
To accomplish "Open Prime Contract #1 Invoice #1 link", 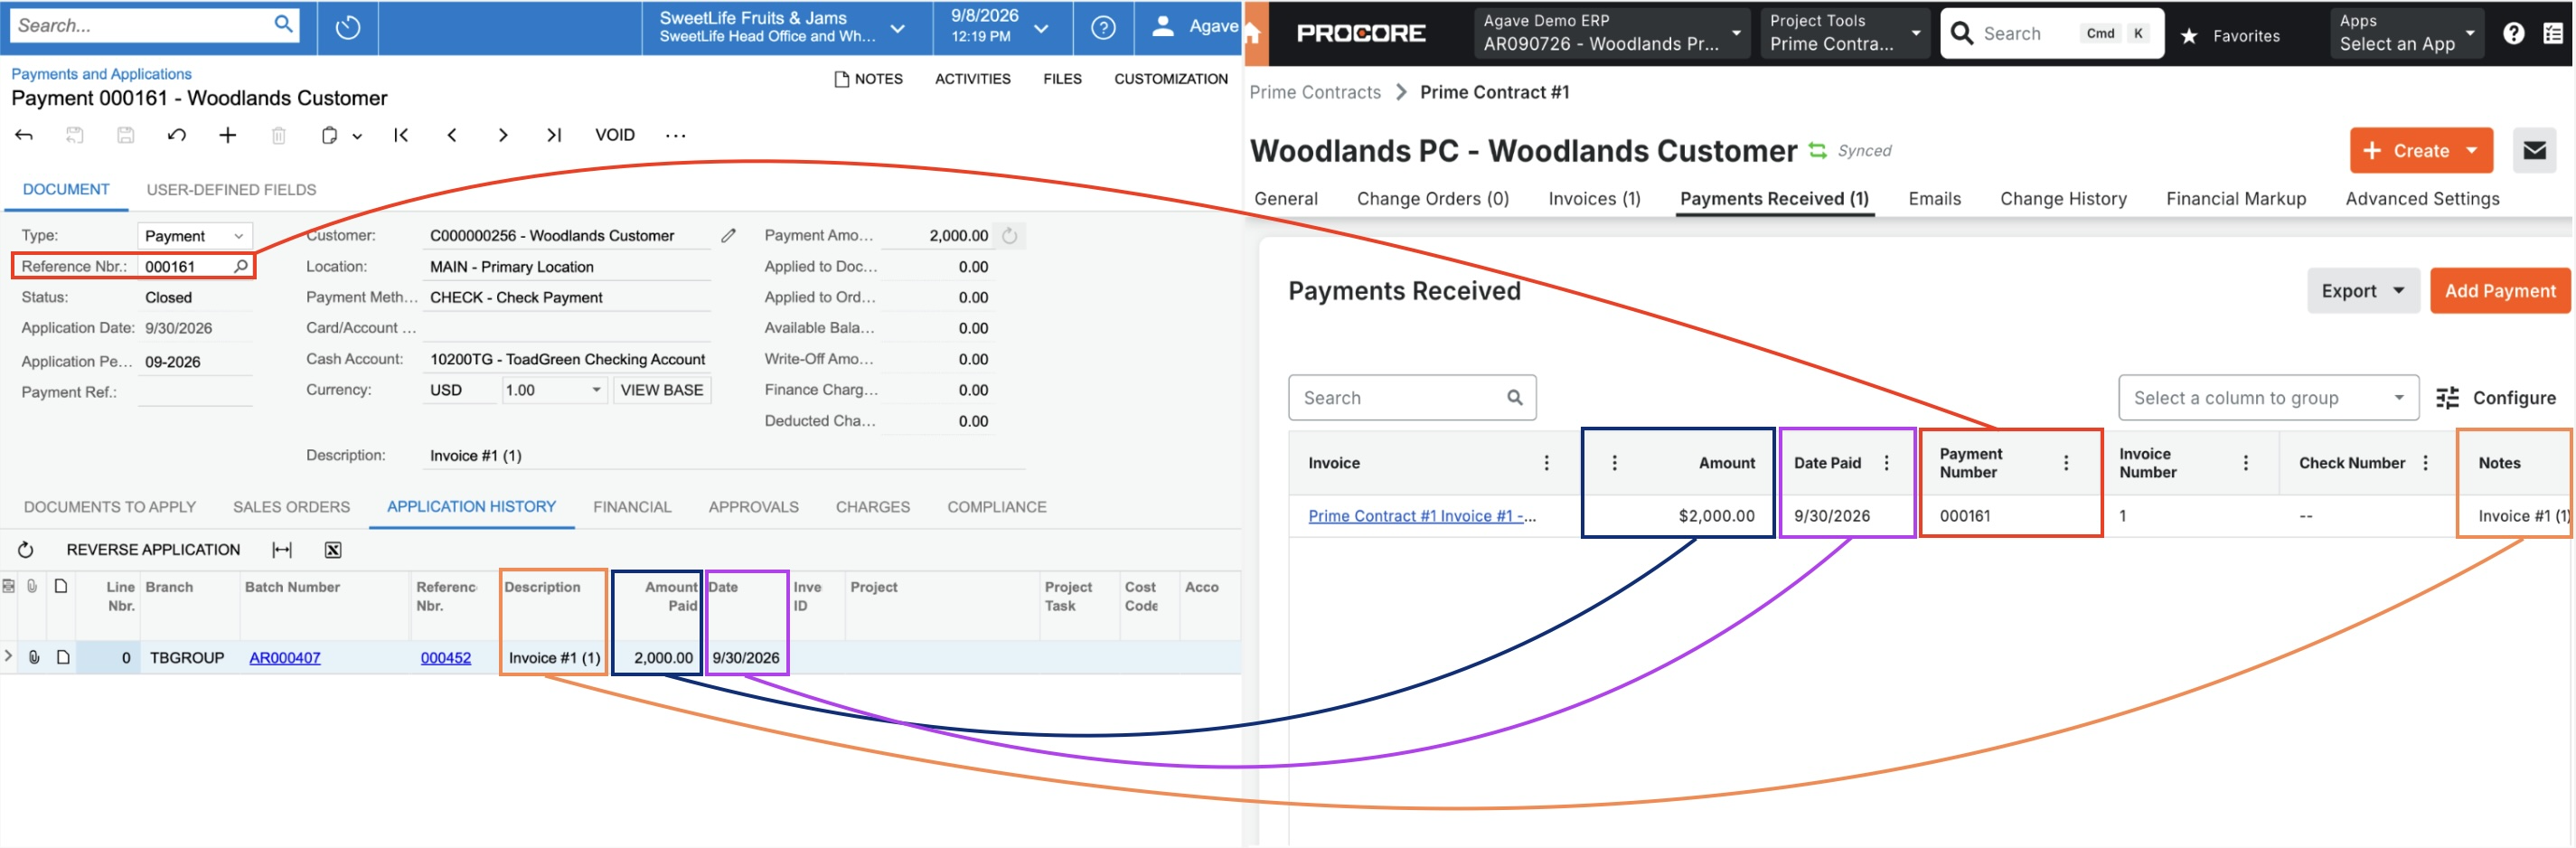I will pyautogui.click(x=1421, y=516).
